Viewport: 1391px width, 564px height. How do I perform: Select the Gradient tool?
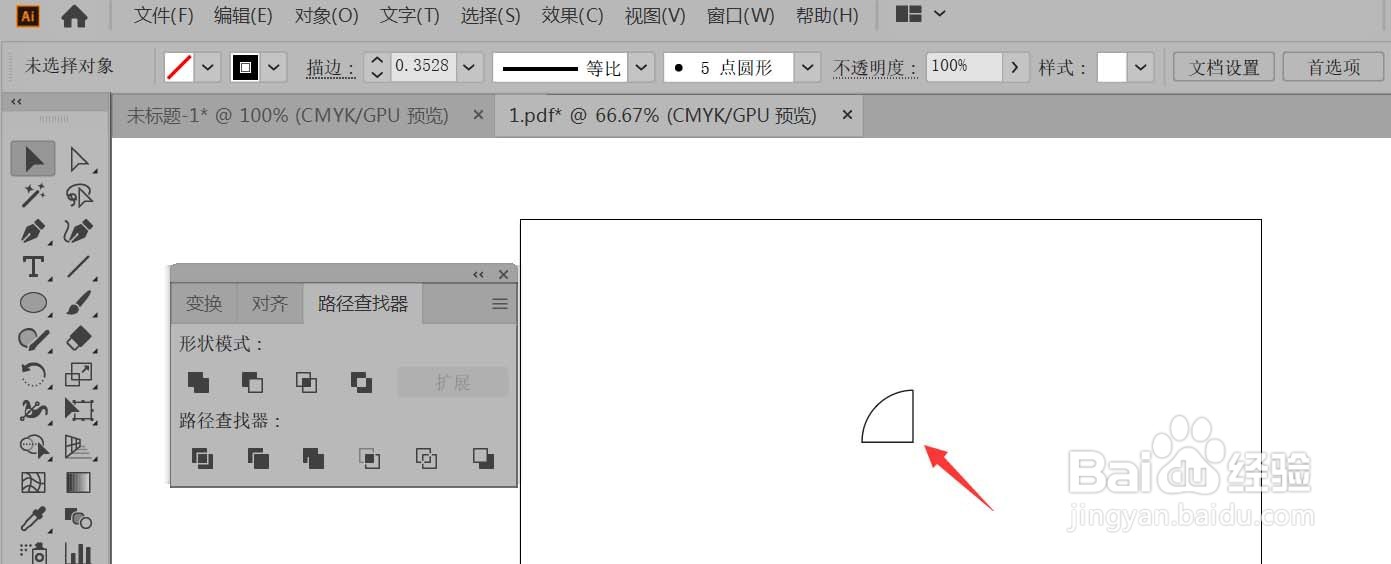79,482
